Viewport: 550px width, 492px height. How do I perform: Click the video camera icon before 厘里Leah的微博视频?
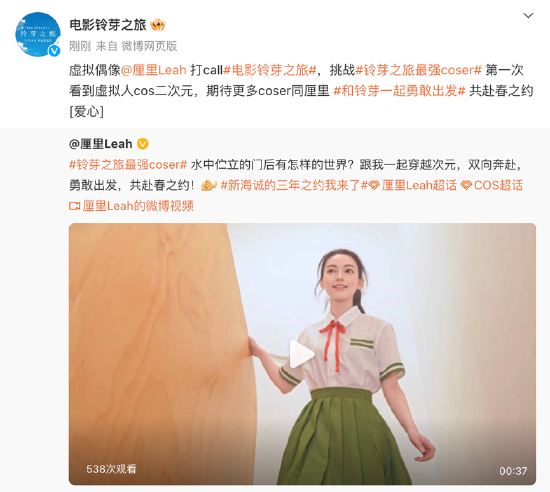click(75, 206)
